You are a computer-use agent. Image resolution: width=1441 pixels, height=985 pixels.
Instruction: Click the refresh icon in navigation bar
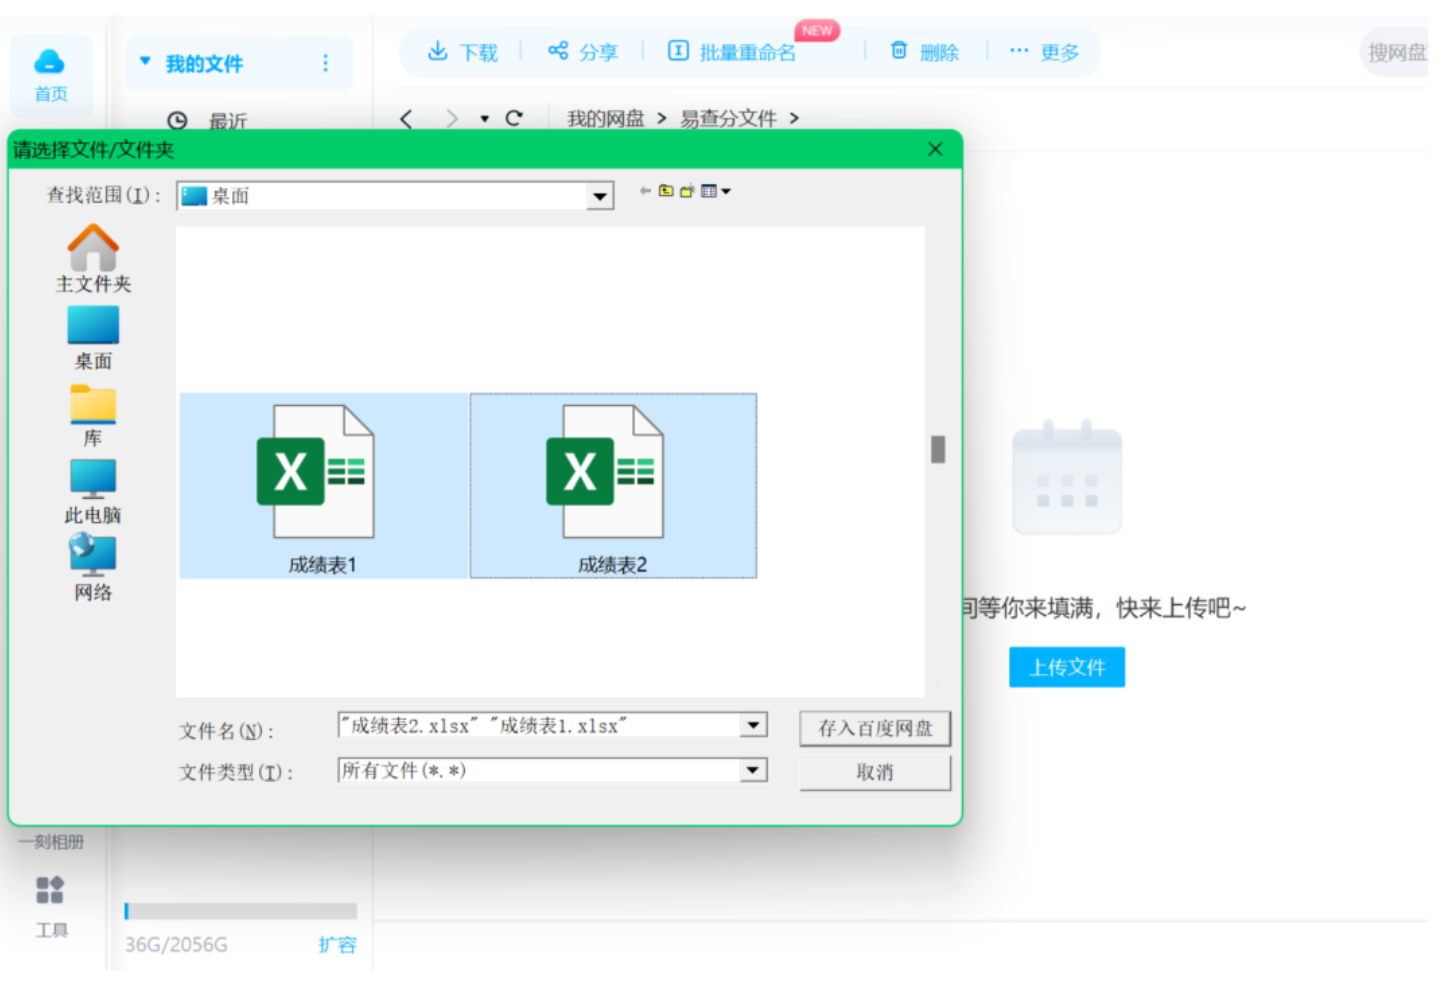point(514,118)
